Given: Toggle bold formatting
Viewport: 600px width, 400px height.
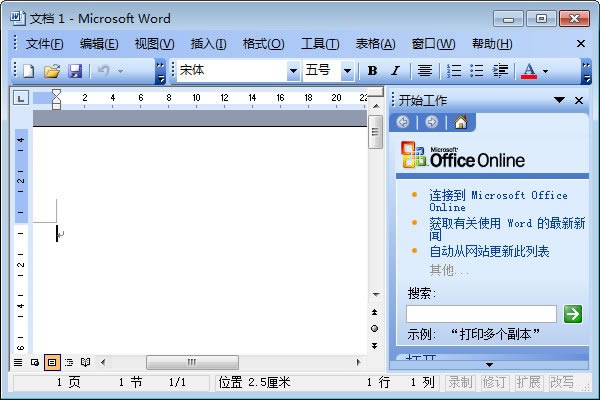Looking at the screenshot, I should pos(372,71).
